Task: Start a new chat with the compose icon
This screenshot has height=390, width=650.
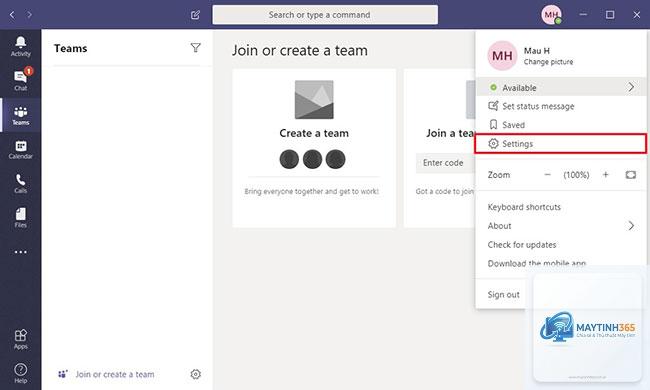Action: [x=195, y=15]
